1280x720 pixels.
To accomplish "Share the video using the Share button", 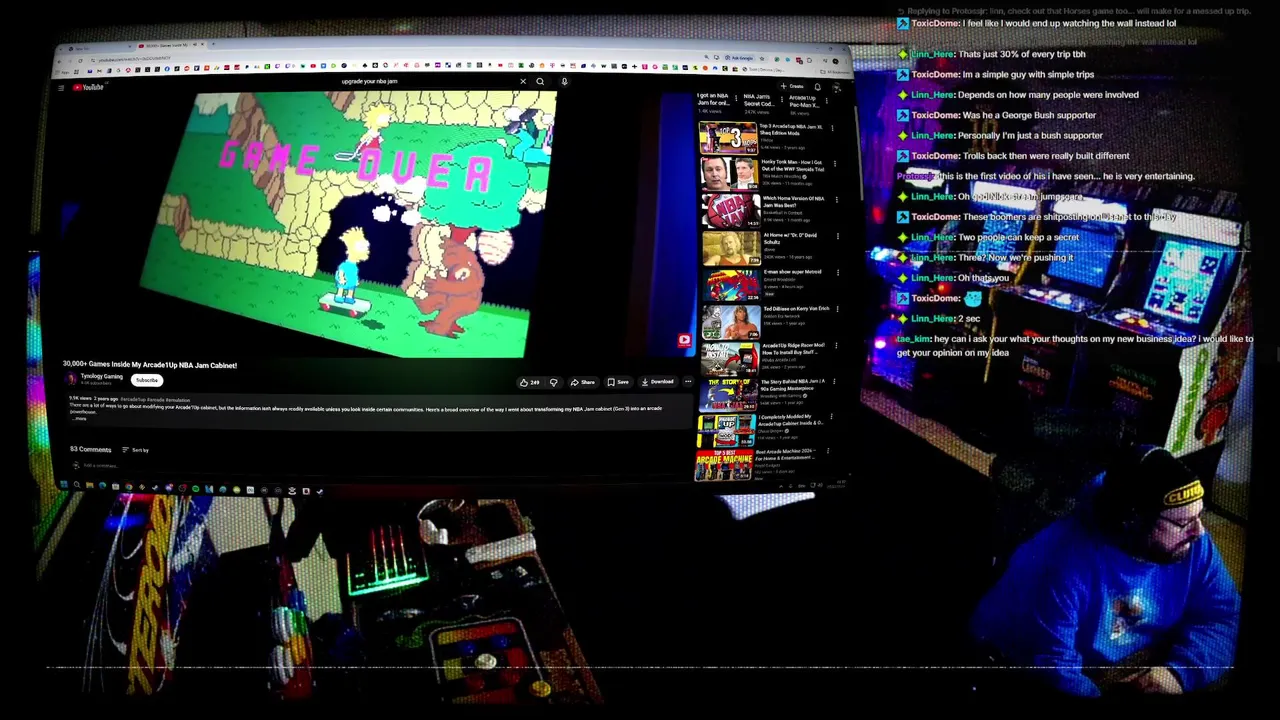I will click(583, 382).
